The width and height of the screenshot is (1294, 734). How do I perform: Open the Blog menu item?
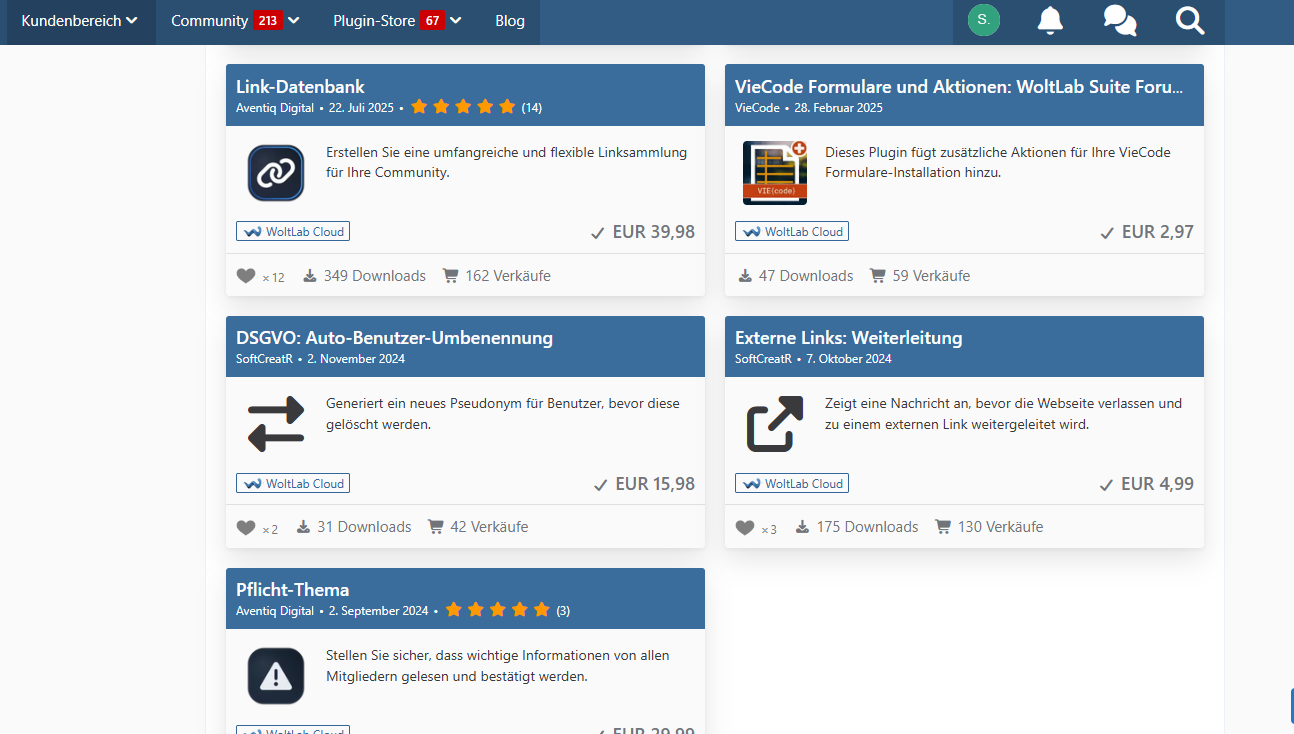(x=510, y=21)
